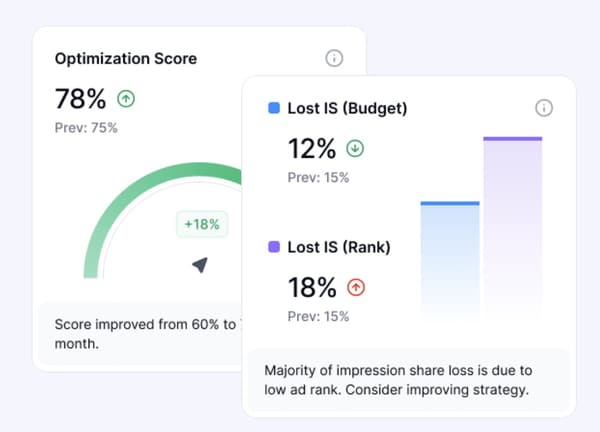Image resolution: width=600 pixels, height=432 pixels.
Task: Click the gauge needle pointer icon
Action: coord(200,264)
